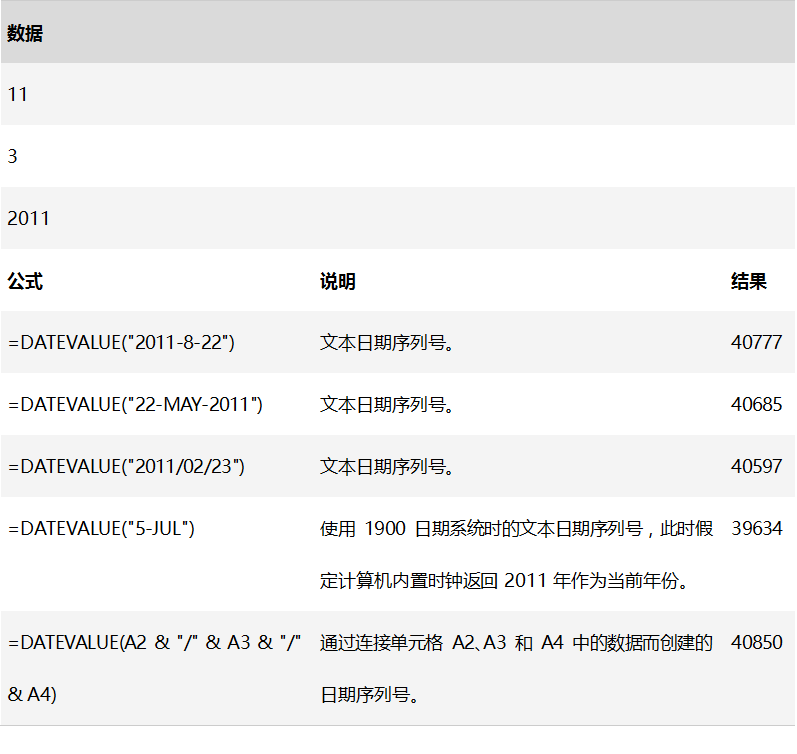The width and height of the screenshot is (797, 754).
Task: Select the 说明 column header
Action: tap(338, 281)
